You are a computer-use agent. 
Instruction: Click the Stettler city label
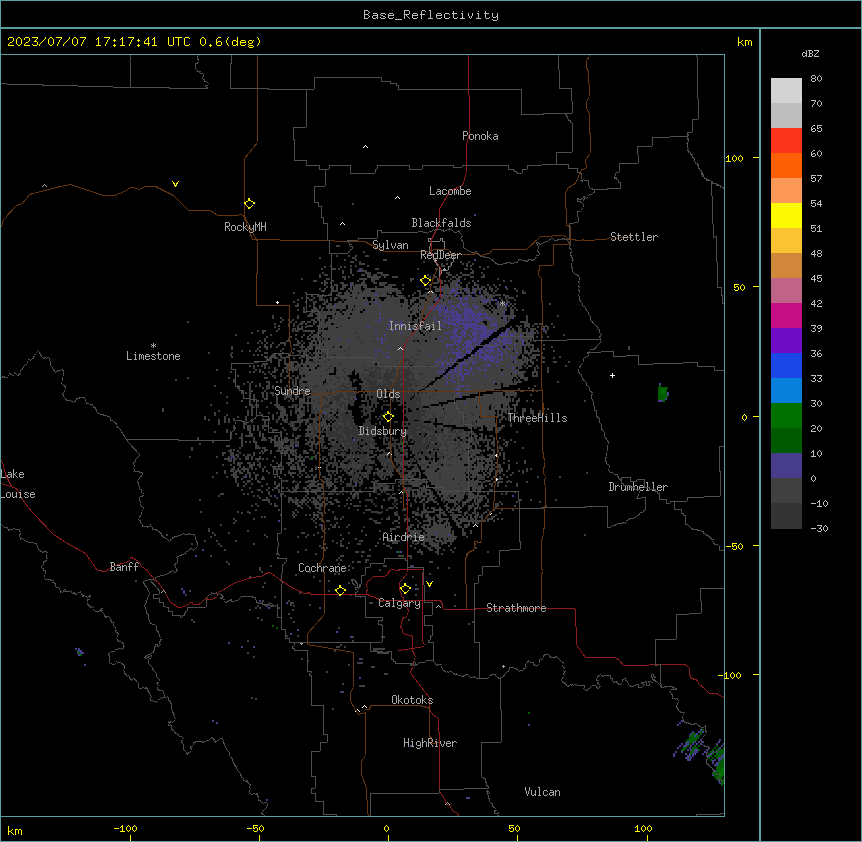click(634, 237)
